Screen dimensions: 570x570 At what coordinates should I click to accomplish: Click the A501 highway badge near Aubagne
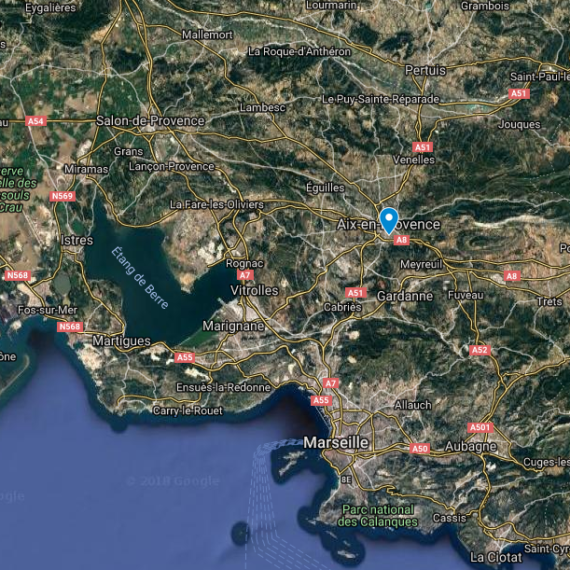click(x=480, y=427)
